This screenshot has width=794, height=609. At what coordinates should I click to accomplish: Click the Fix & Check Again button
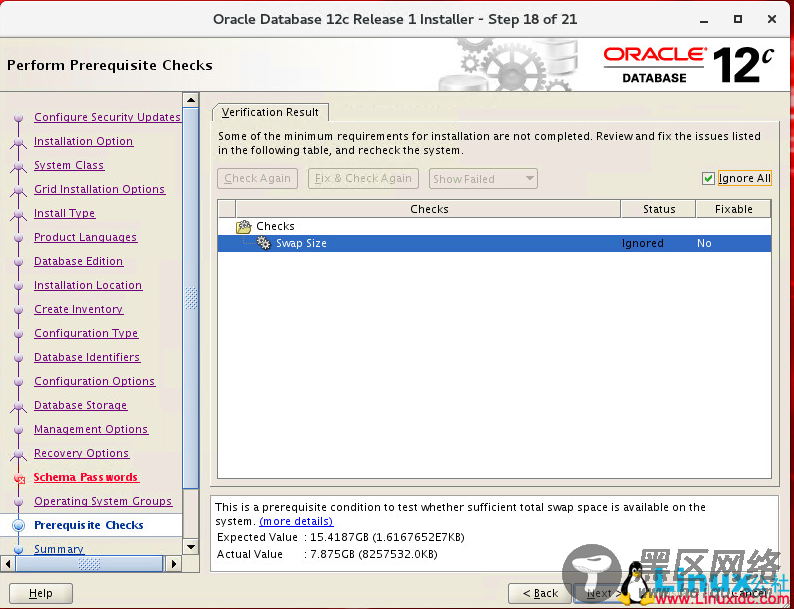point(363,178)
